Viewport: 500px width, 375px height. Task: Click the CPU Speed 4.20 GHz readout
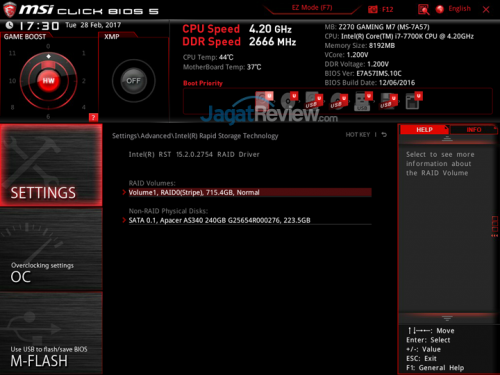tap(237, 29)
